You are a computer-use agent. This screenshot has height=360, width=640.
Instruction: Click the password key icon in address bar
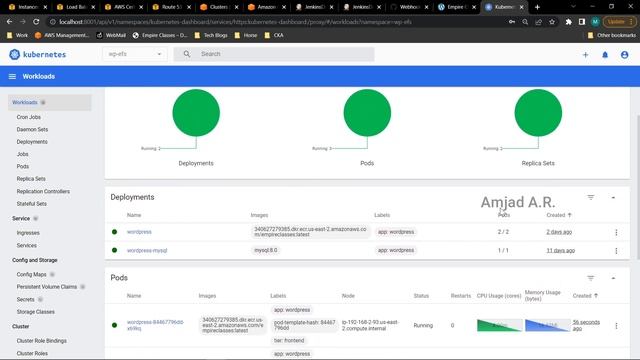tap(511, 22)
